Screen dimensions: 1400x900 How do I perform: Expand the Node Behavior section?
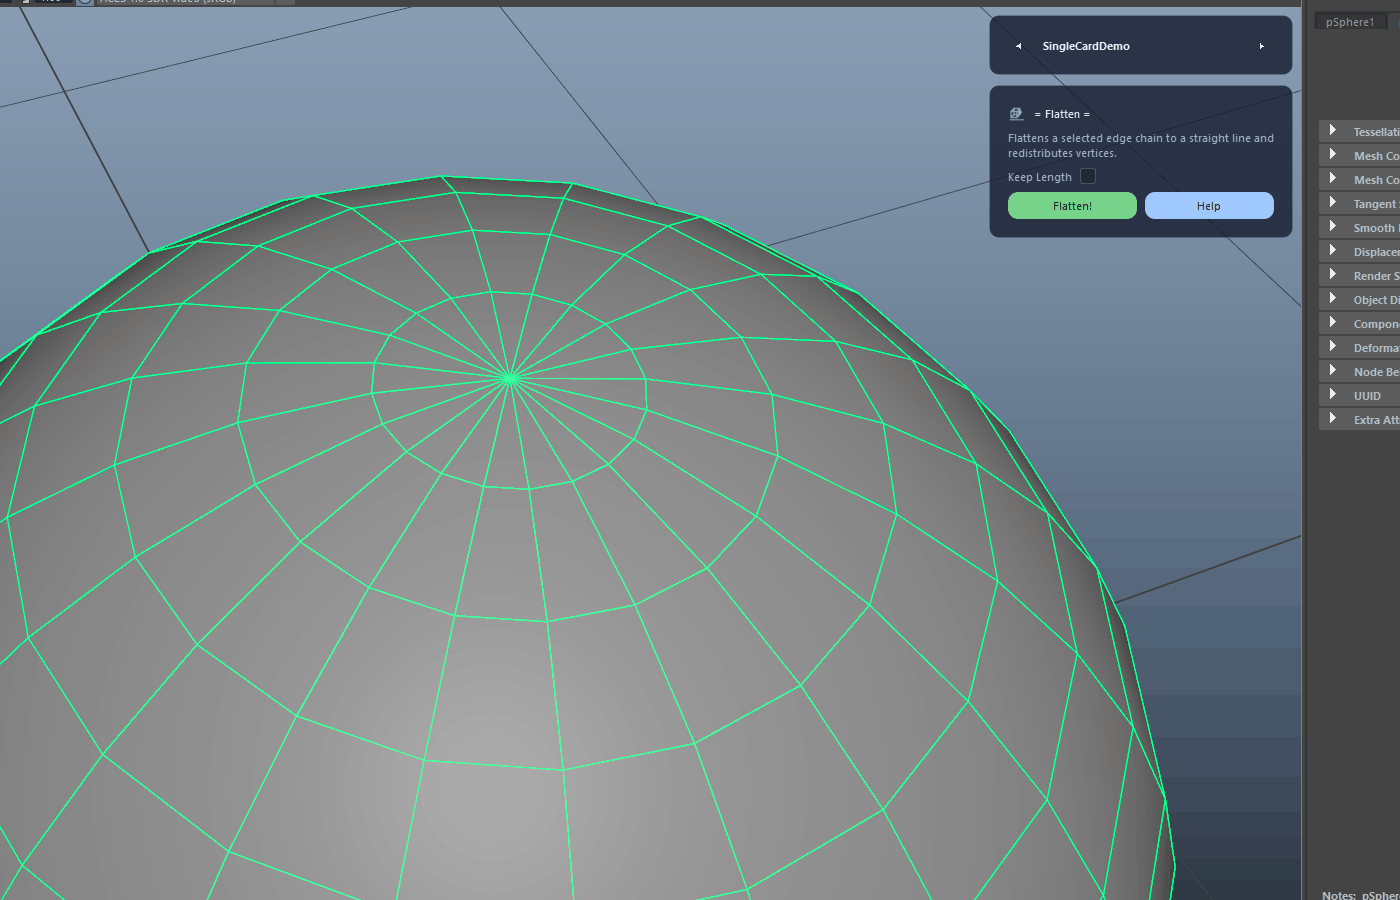click(1359, 371)
